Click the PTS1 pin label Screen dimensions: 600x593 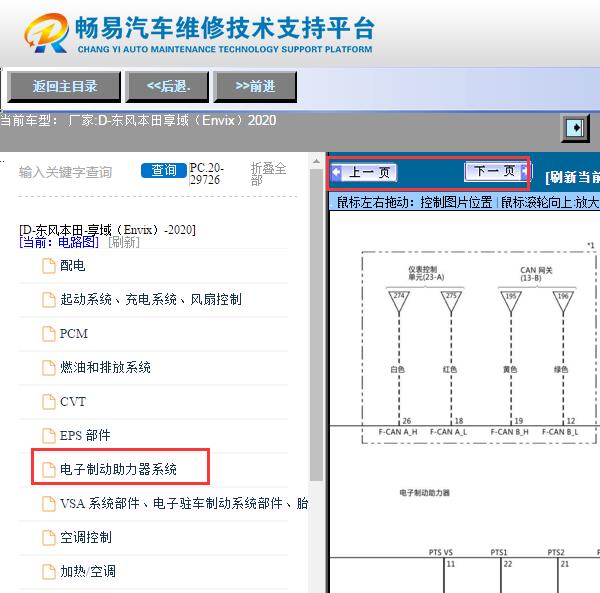click(499, 552)
